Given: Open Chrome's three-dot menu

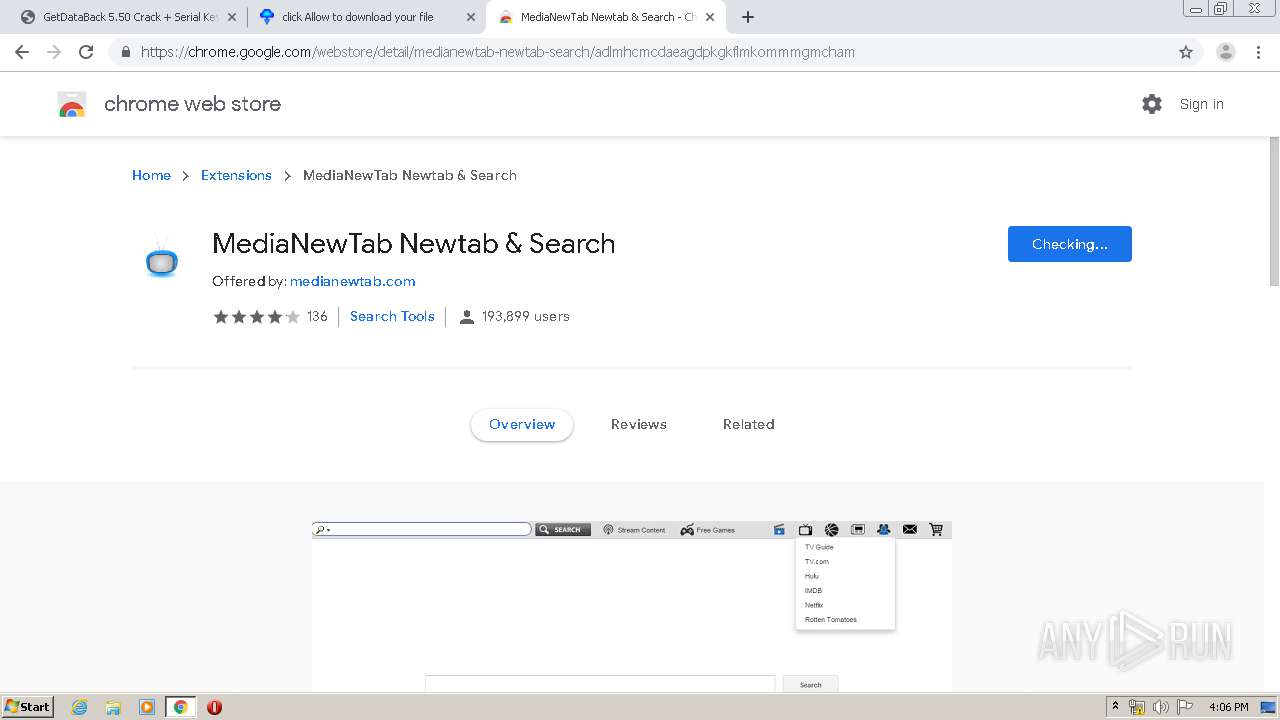Looking at the screenshot, I should point(1258,52).
